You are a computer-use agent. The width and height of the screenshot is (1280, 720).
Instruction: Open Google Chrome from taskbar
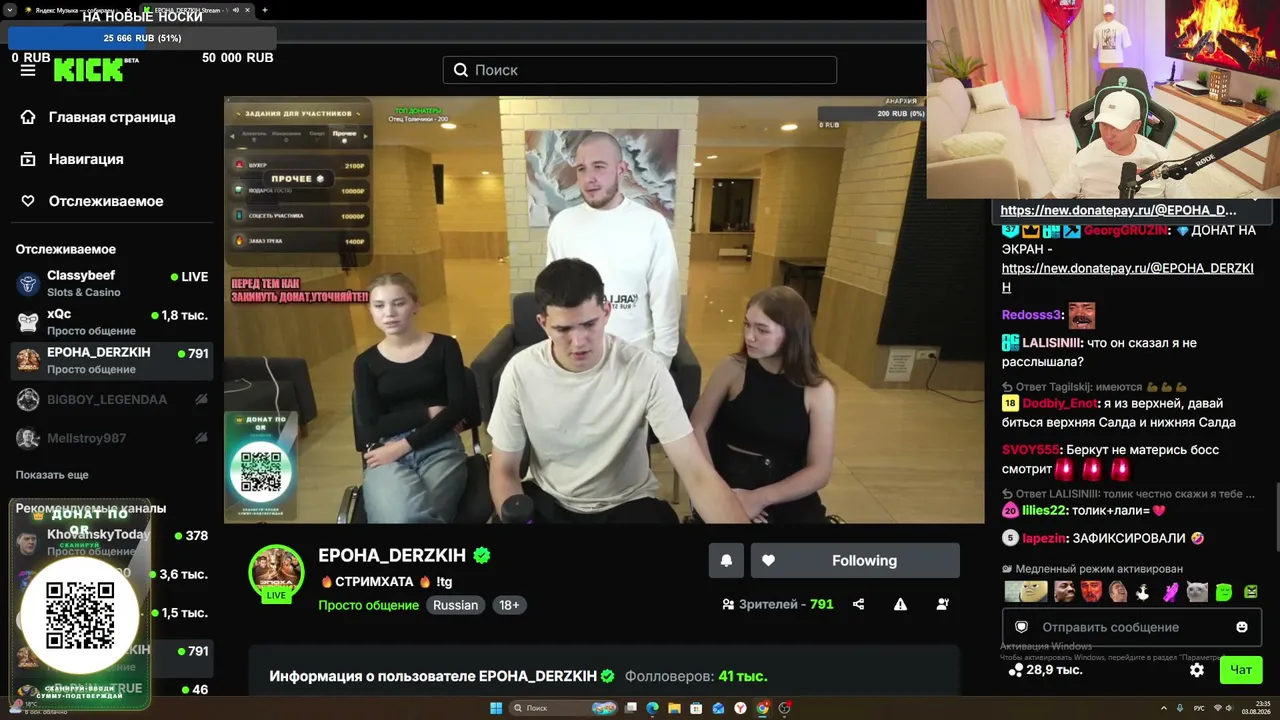coord(762,708)
